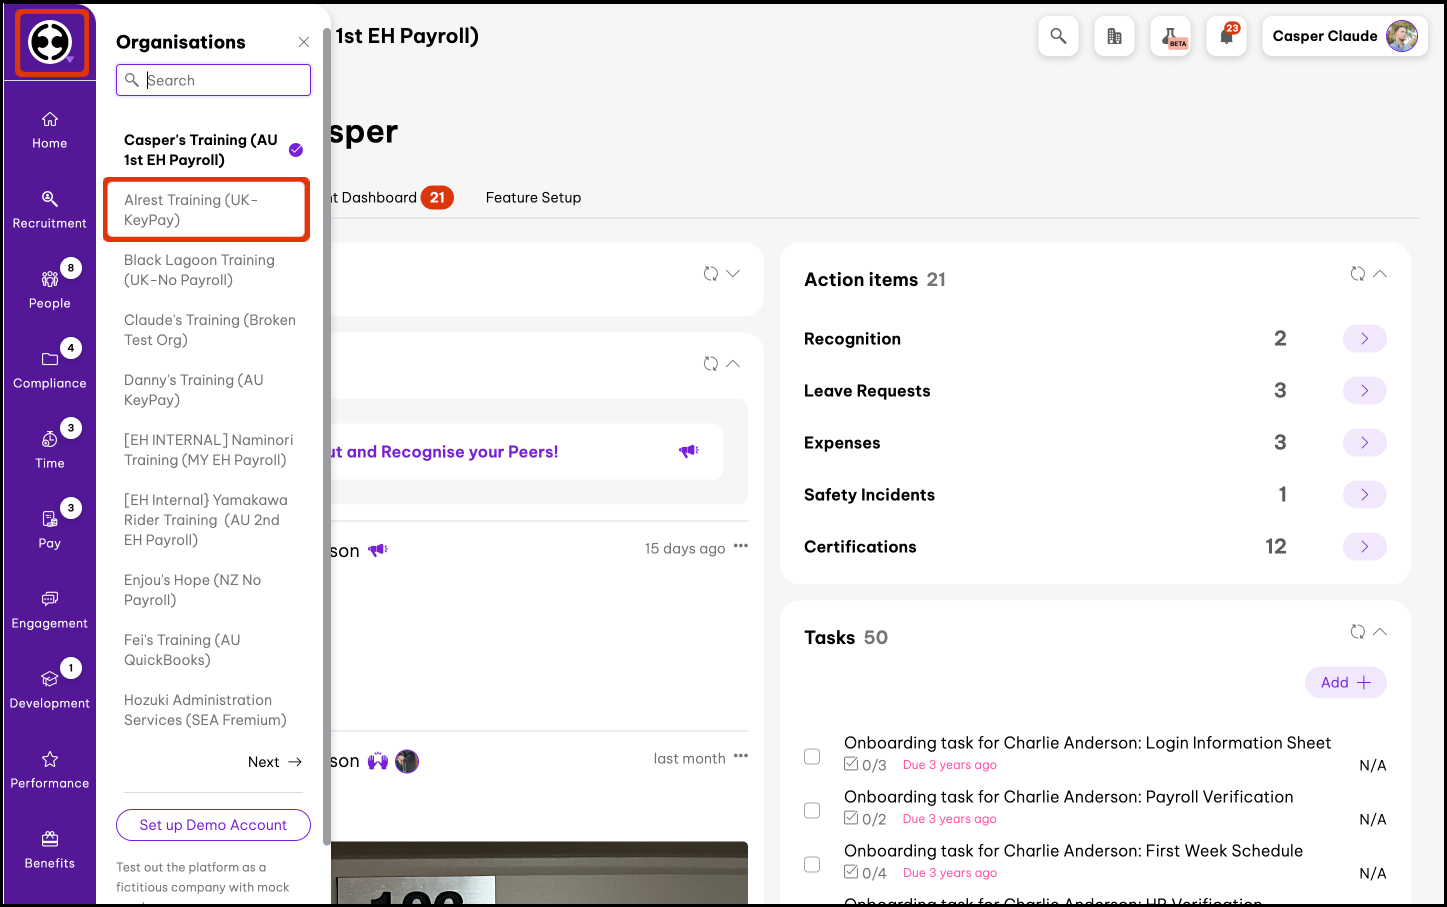Click Add button in Tasks

coord(1345,683)
